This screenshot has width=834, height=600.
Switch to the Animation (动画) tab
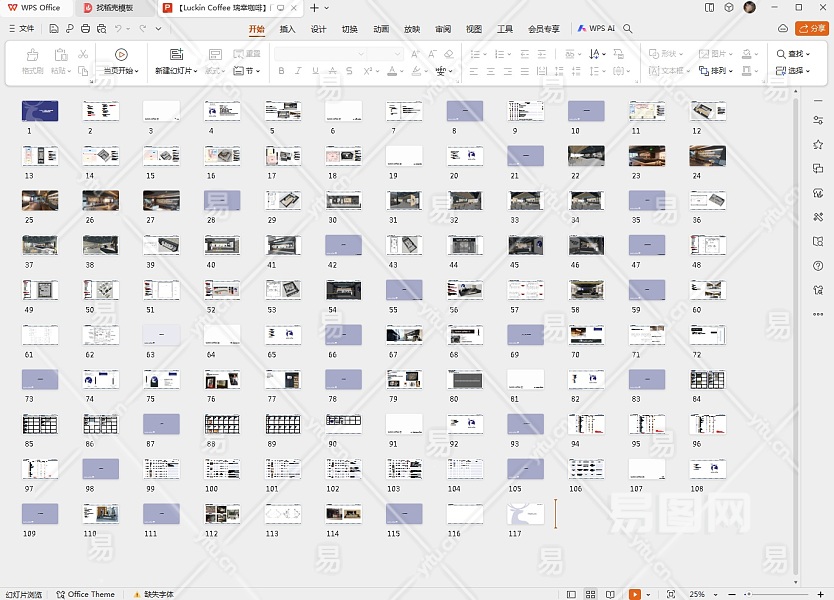click(381, 29)
